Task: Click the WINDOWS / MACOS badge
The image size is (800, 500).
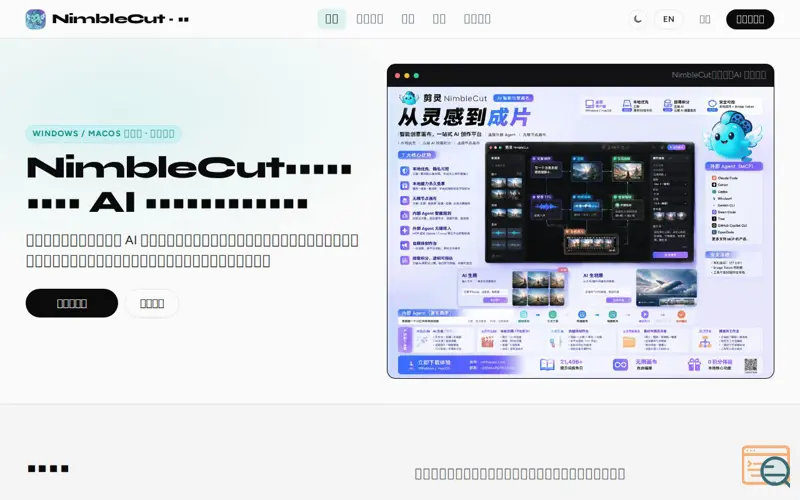Action: click(103, 133)
